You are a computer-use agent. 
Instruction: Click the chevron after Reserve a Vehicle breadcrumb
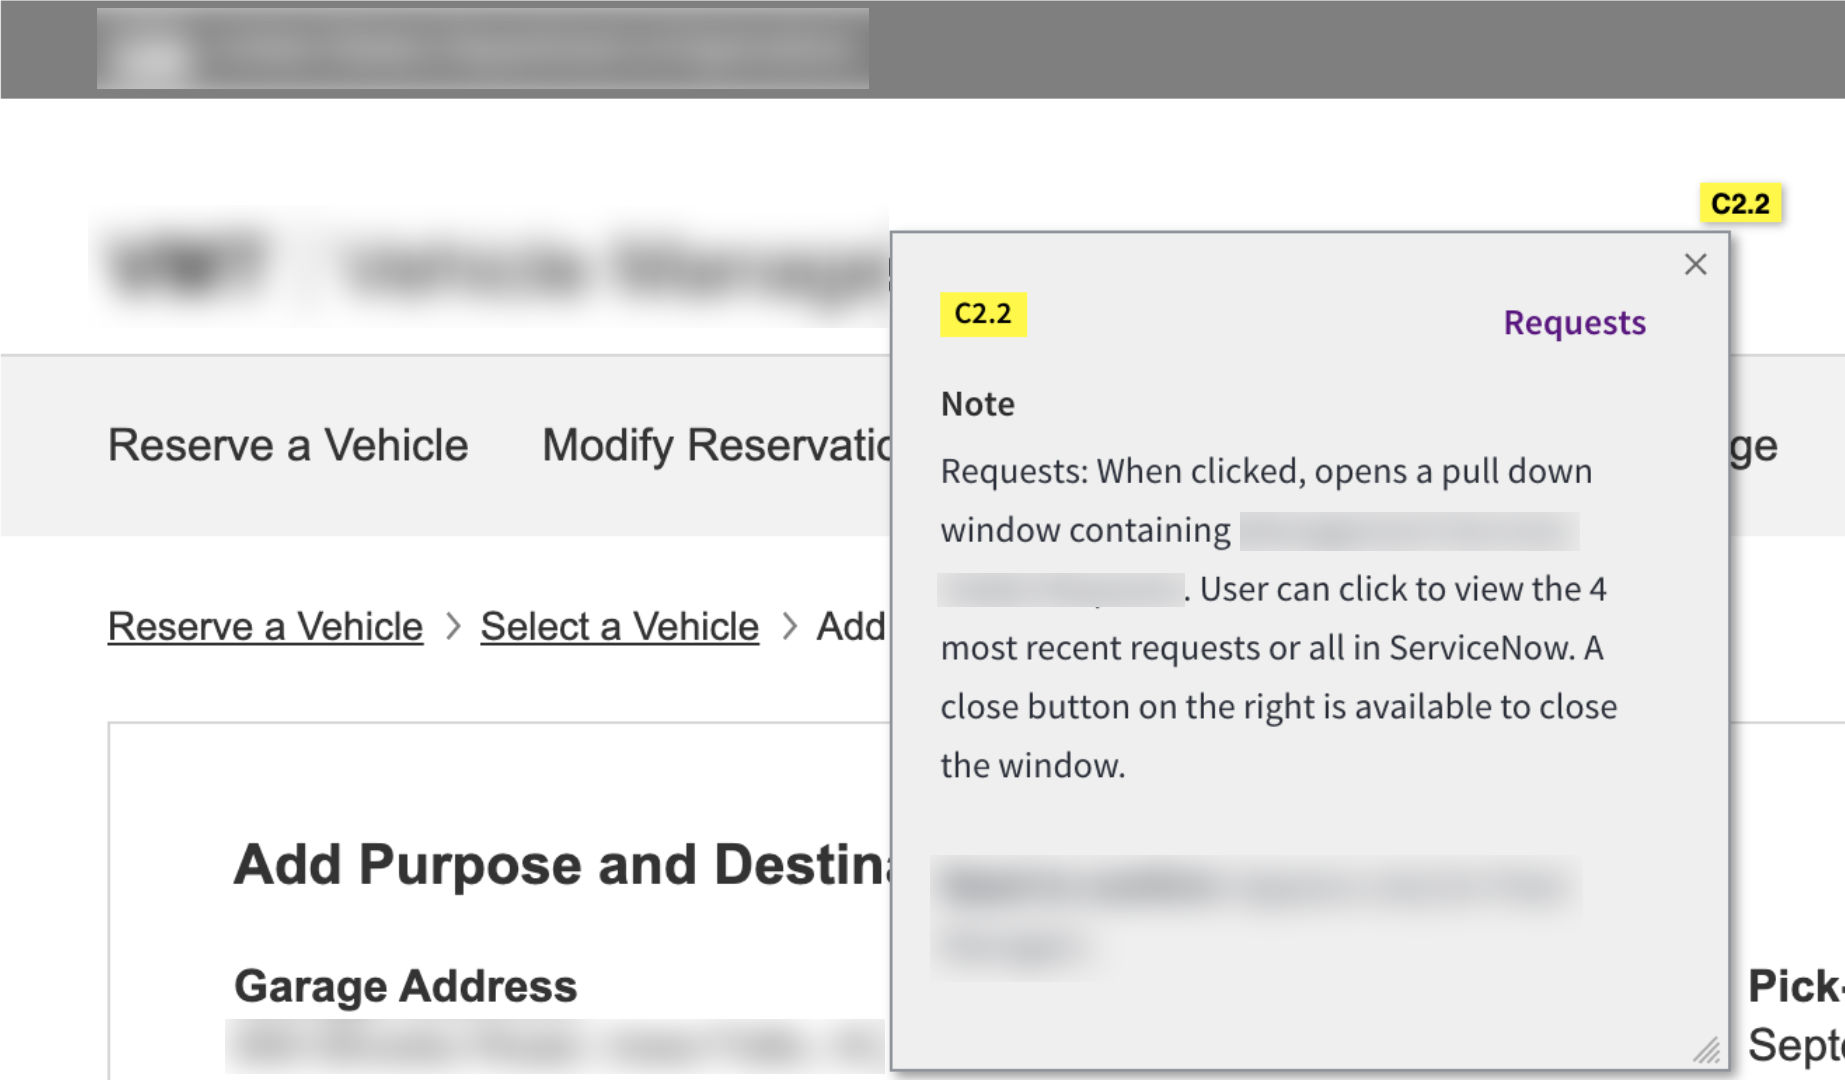tap(453, 627)
